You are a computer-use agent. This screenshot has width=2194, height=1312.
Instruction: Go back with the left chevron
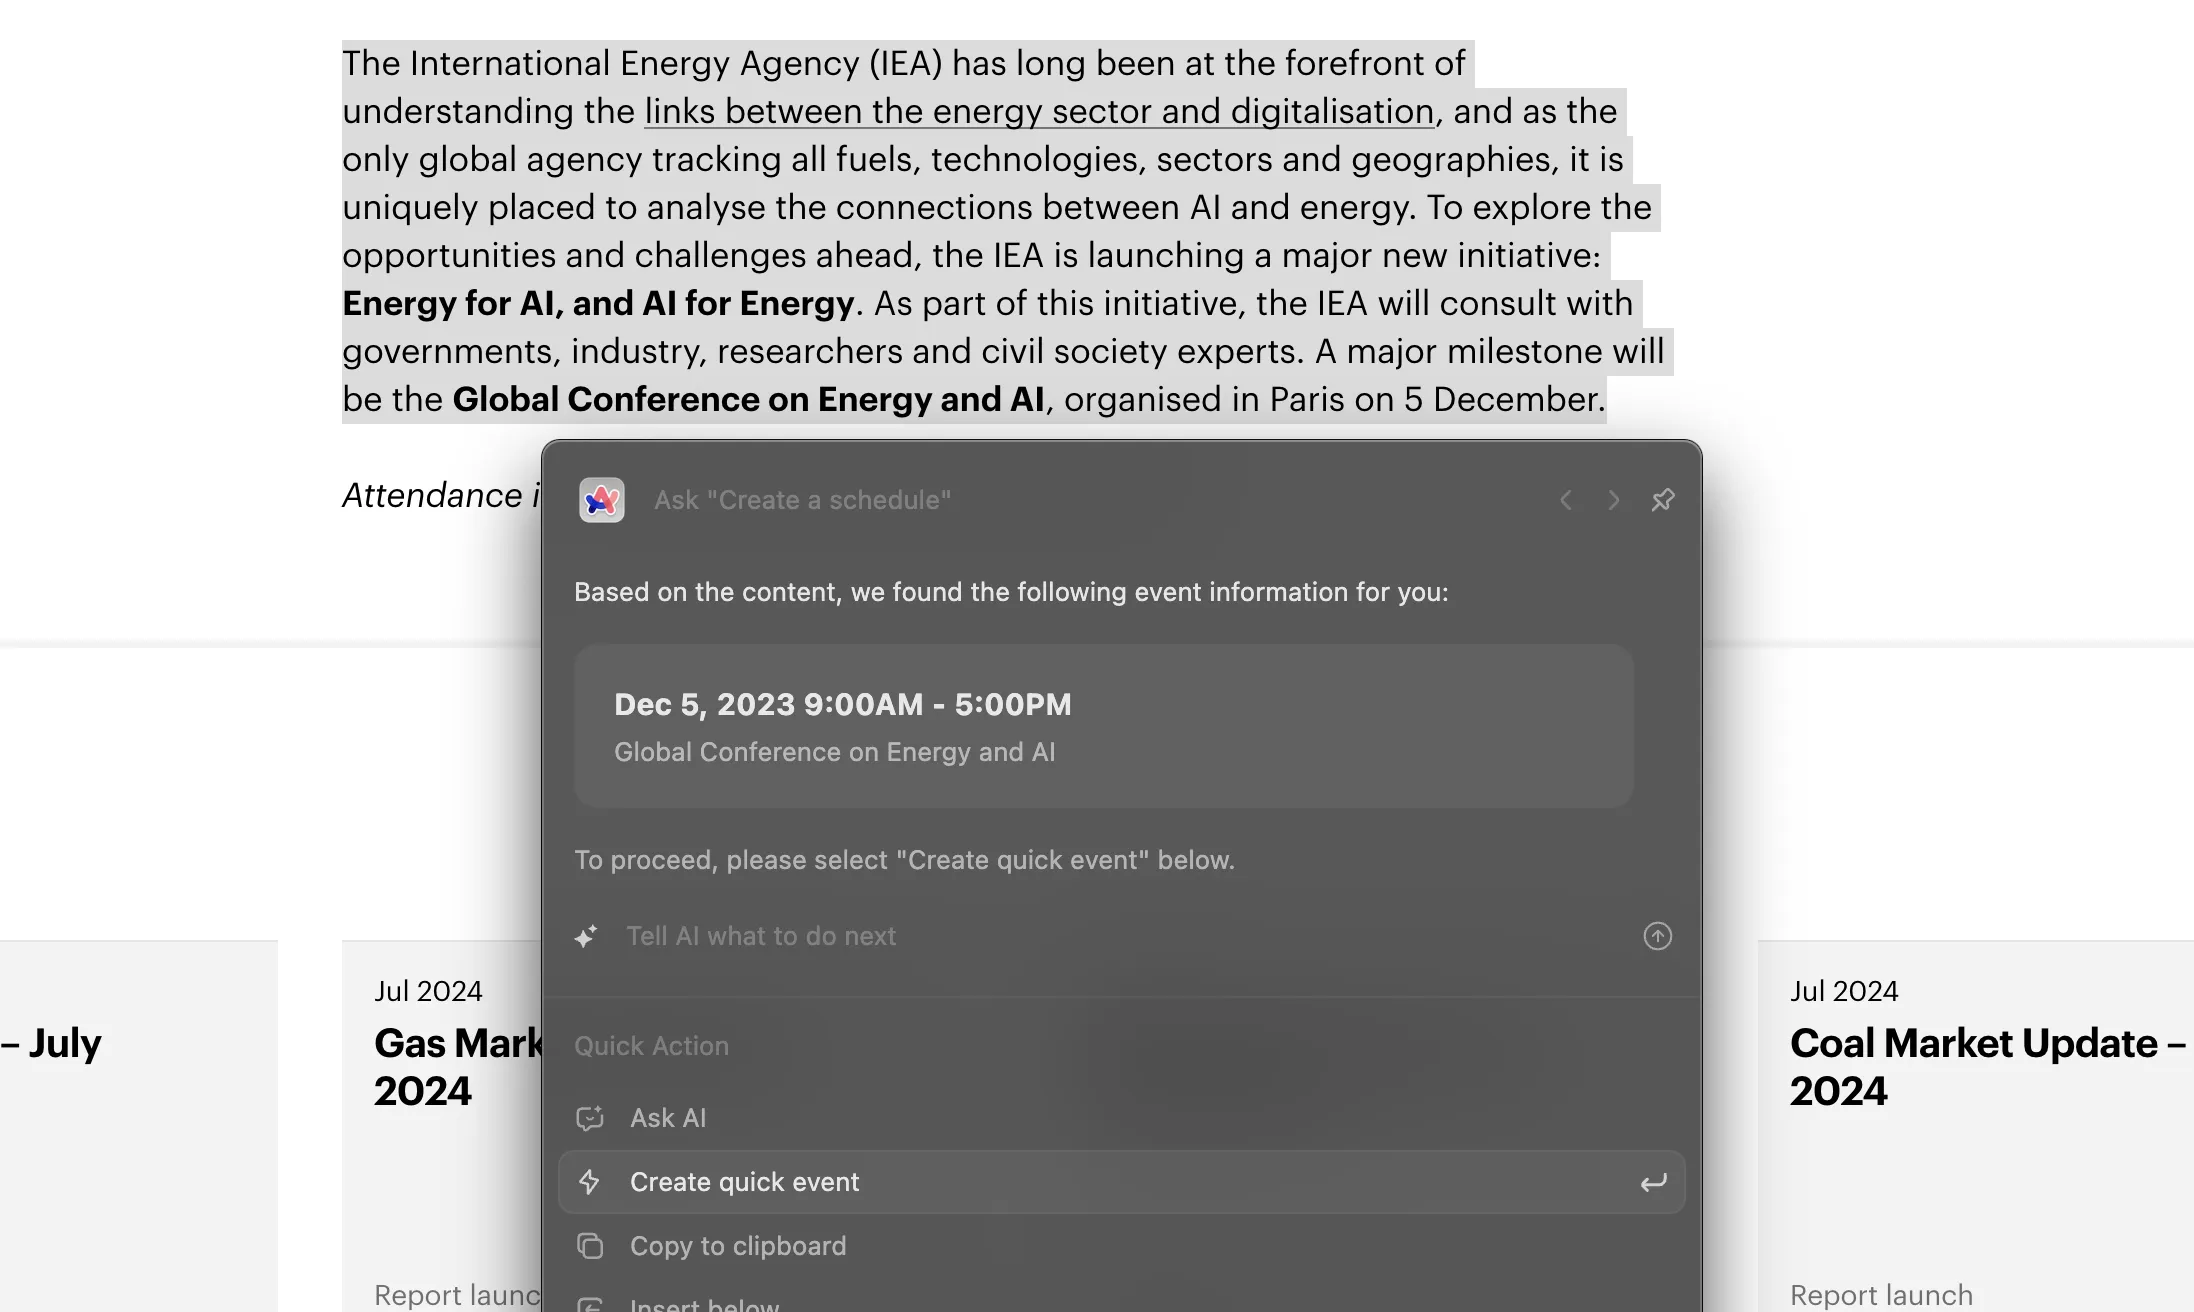point(1566,500)
